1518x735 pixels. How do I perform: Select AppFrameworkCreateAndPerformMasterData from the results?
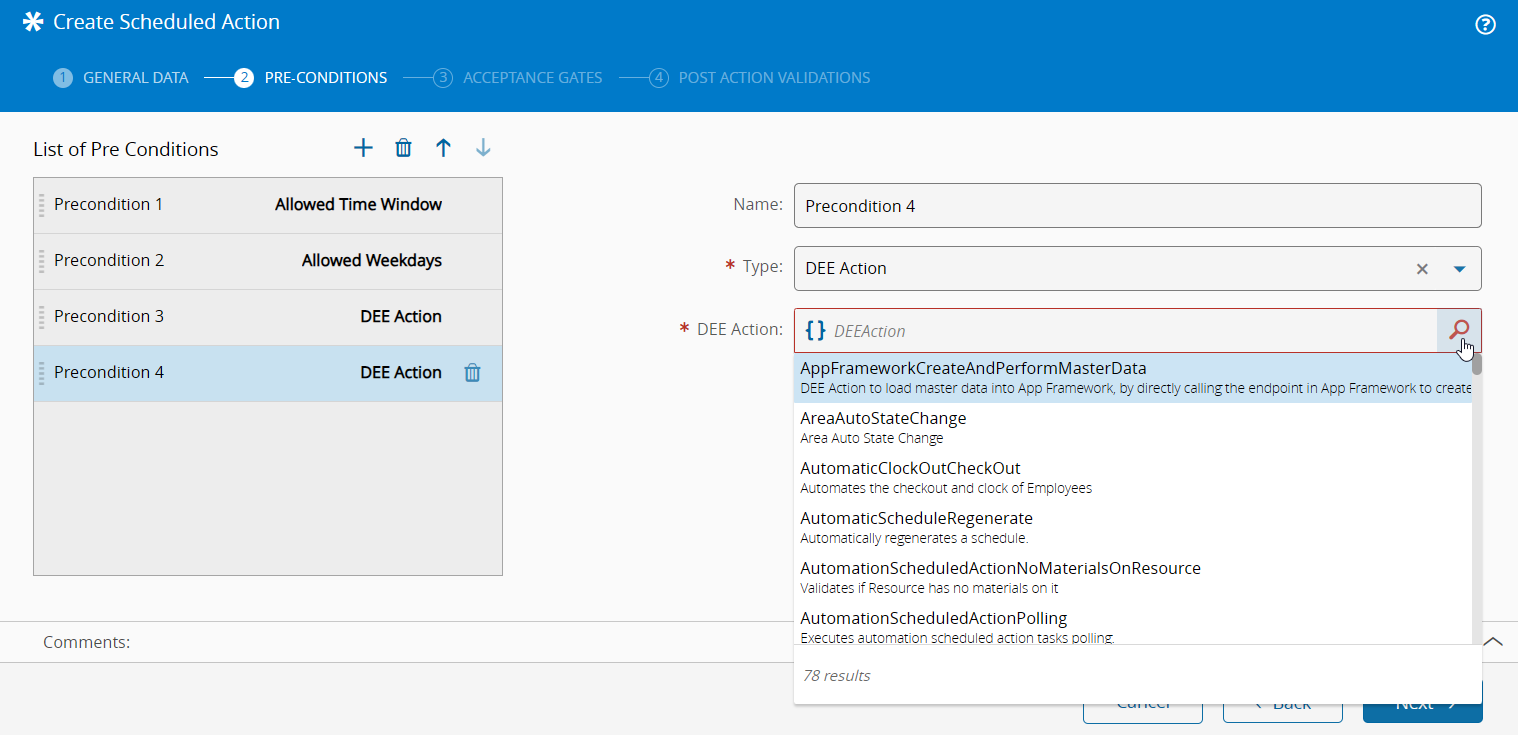[973, 369]
